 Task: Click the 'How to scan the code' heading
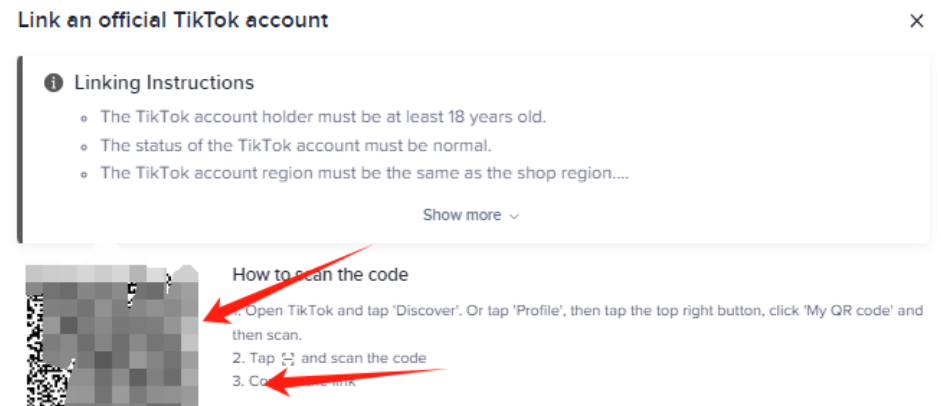click(320, 274)
